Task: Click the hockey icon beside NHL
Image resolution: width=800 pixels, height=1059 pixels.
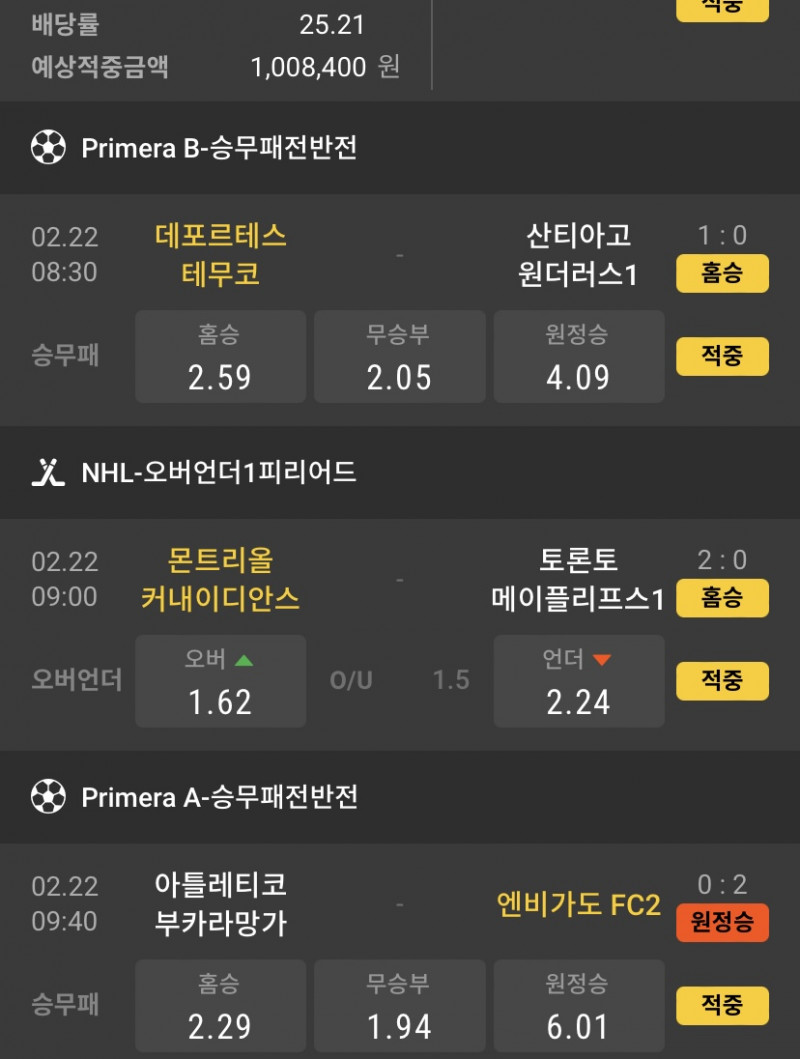Action: 48,472
